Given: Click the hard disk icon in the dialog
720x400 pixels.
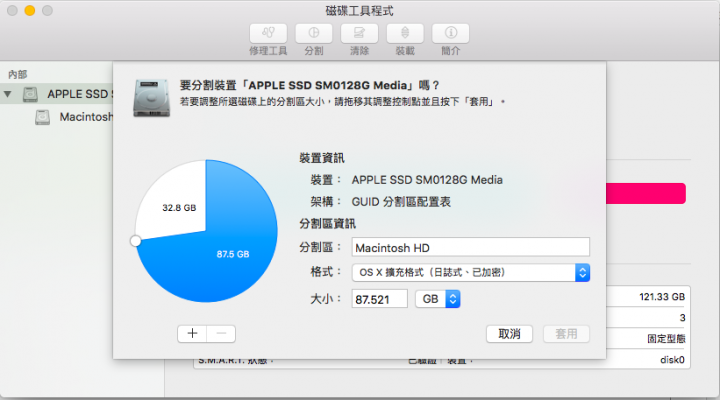Looking at the screenshot, I should pos(152,98).
